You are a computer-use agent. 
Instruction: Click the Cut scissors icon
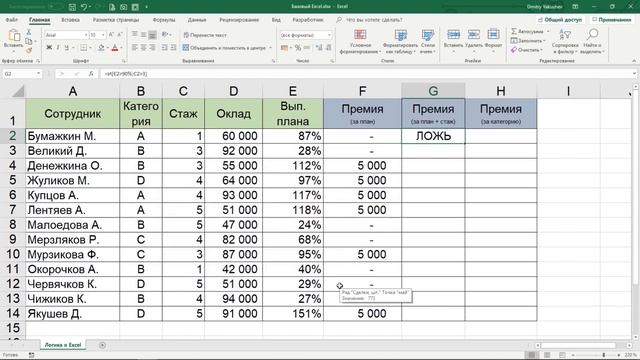(29, 32)
